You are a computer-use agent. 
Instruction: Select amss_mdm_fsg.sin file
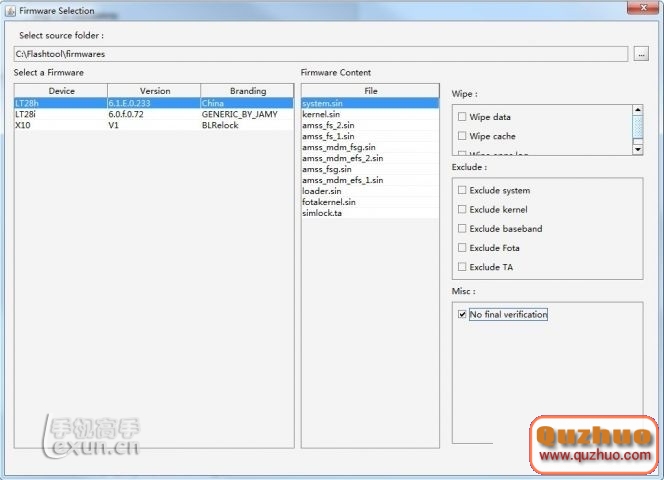click(x=371, y=147)
